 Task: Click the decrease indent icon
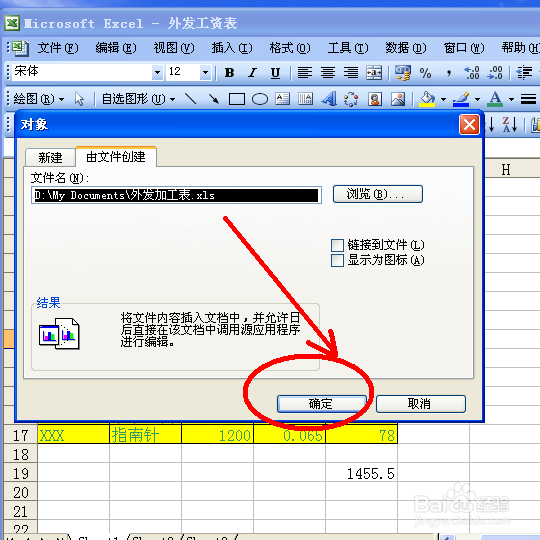[x=524, y=73]
